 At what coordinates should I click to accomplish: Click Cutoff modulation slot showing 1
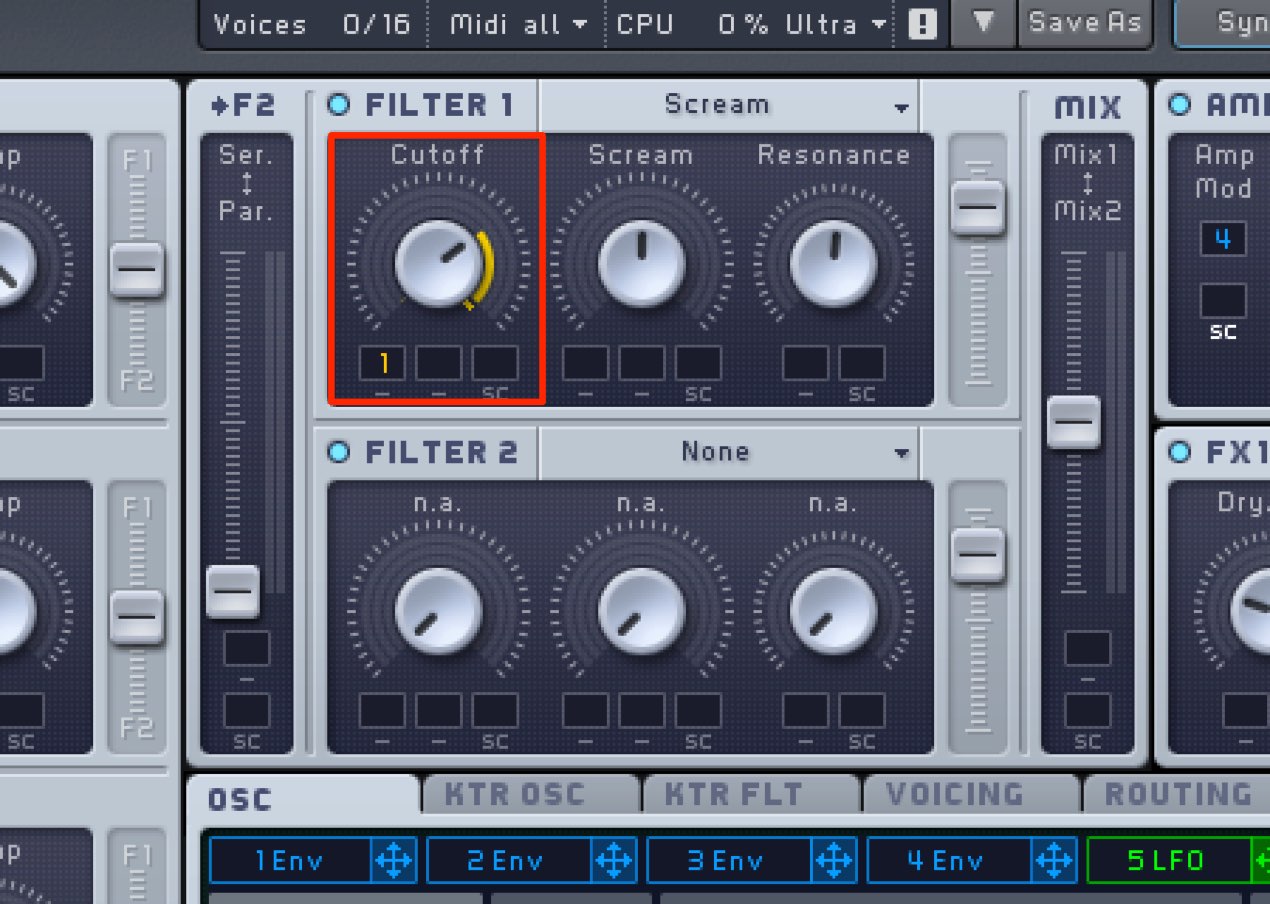point(382,364)
